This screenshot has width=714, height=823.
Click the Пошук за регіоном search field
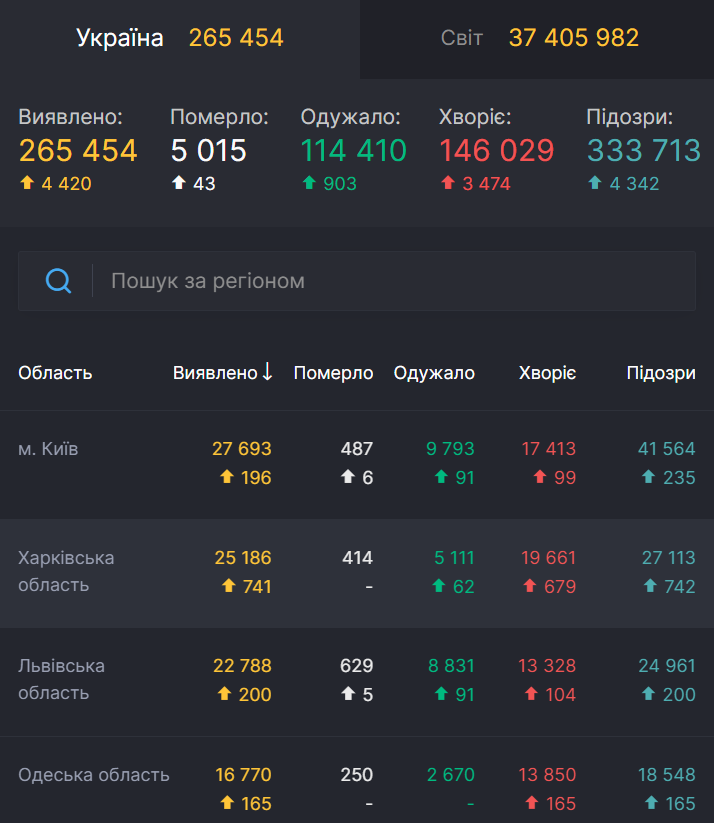click(300, 280)
